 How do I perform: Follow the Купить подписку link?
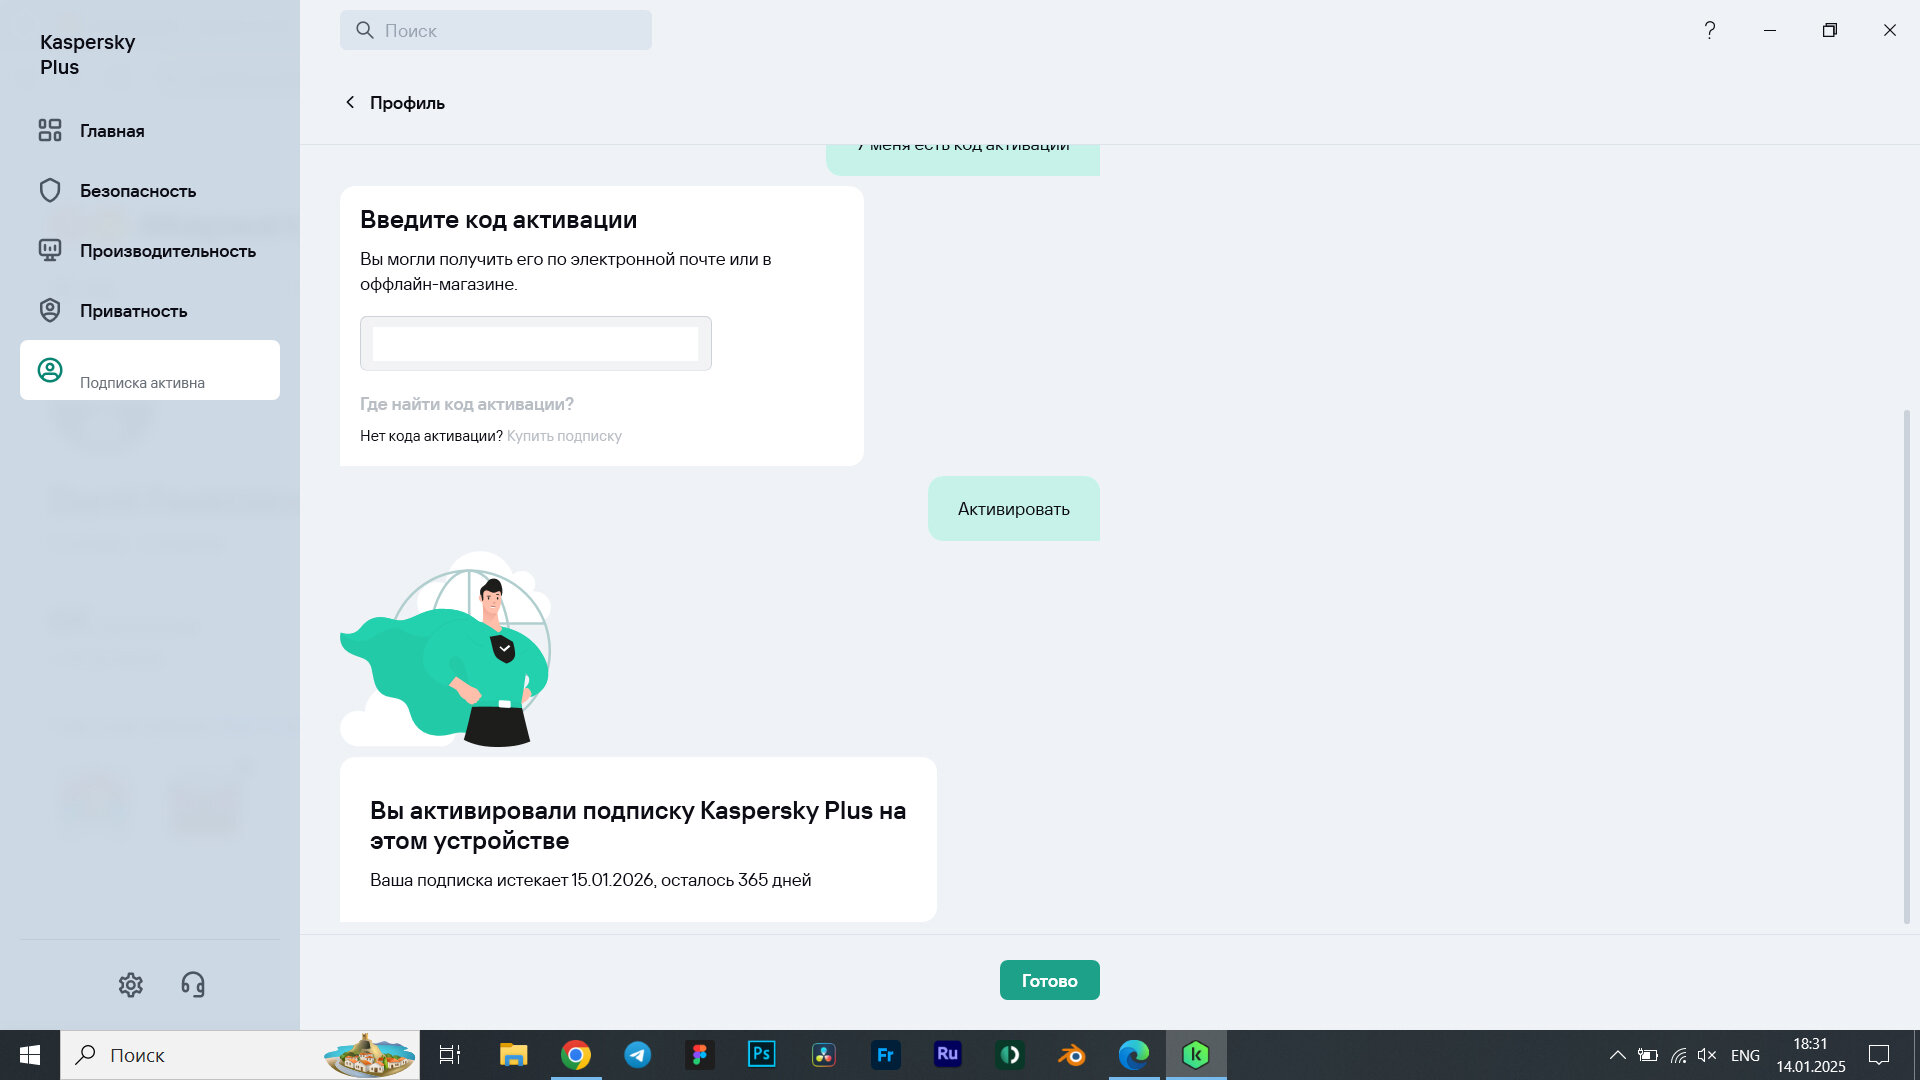pyautogui.click(x=564, y=436)
